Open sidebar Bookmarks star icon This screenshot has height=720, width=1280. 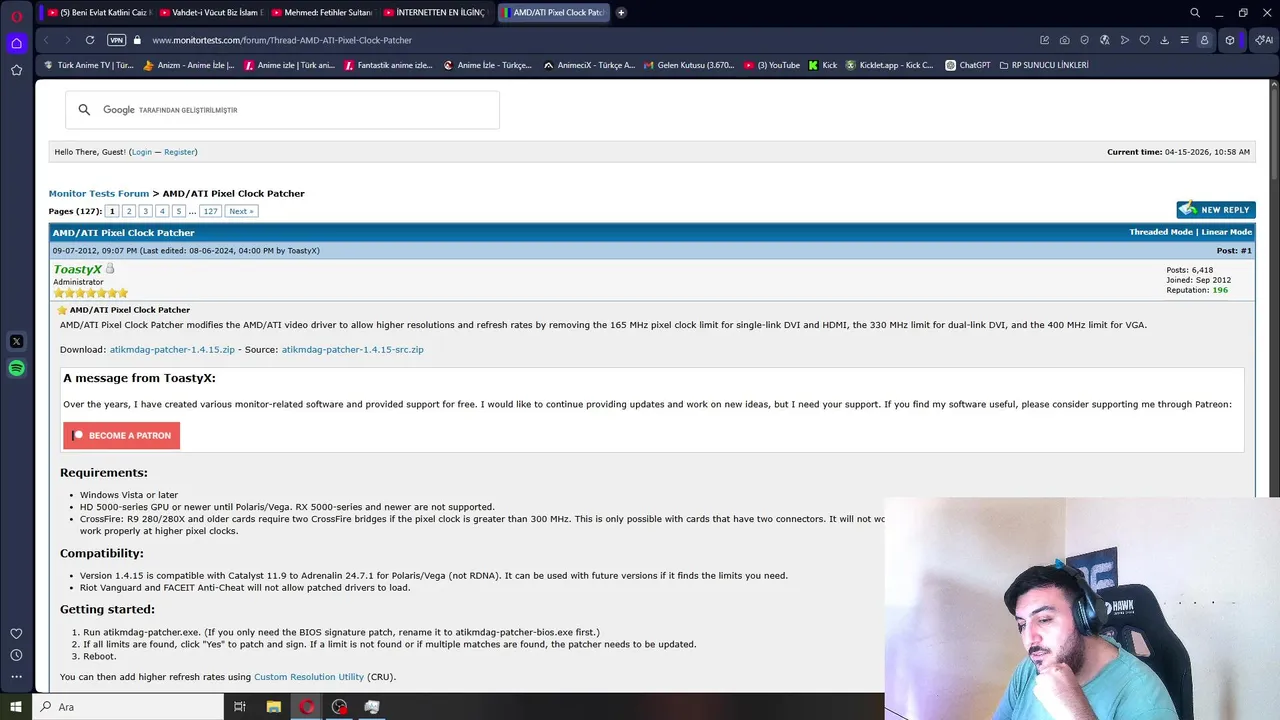click(16, 70)
